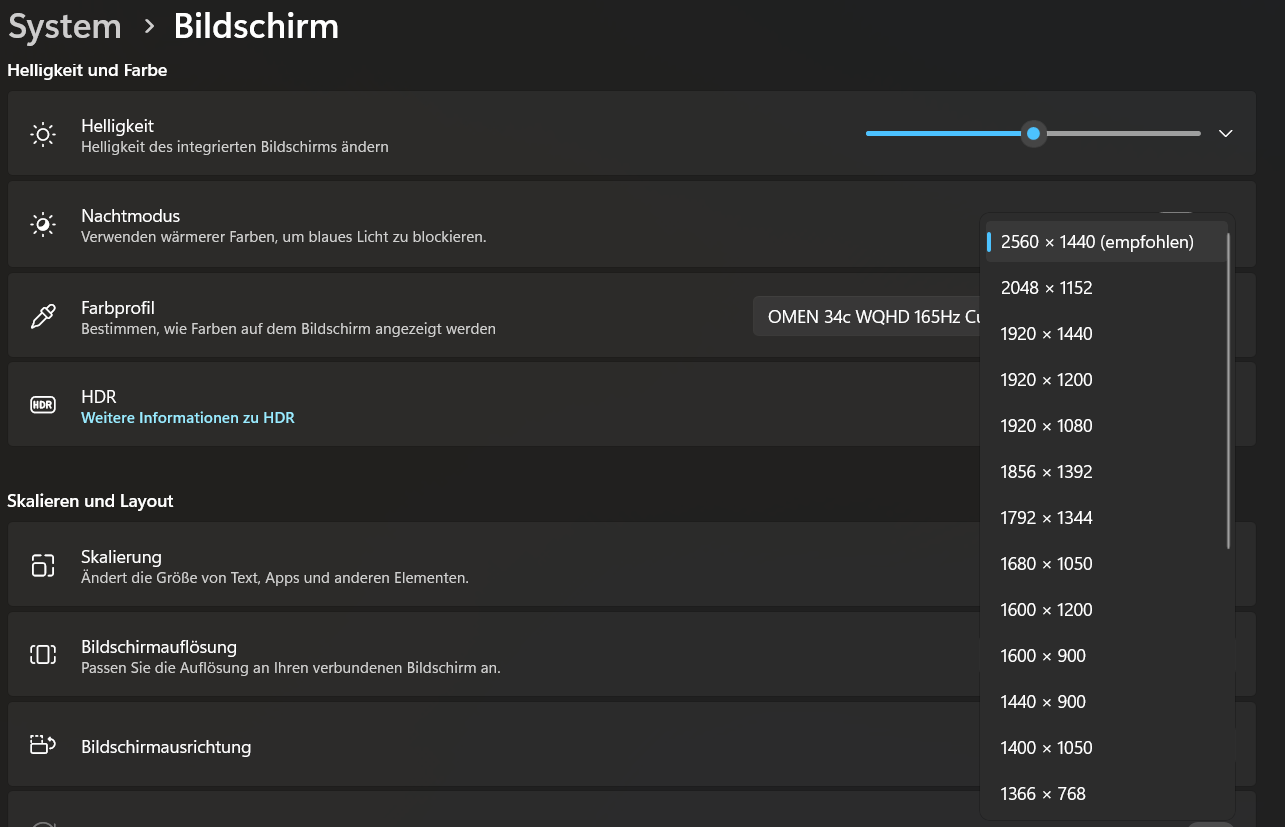Pick the 1920 × 1200 resolution
Viewport: 1285px width, 827px height.
tap(1046, 380)
